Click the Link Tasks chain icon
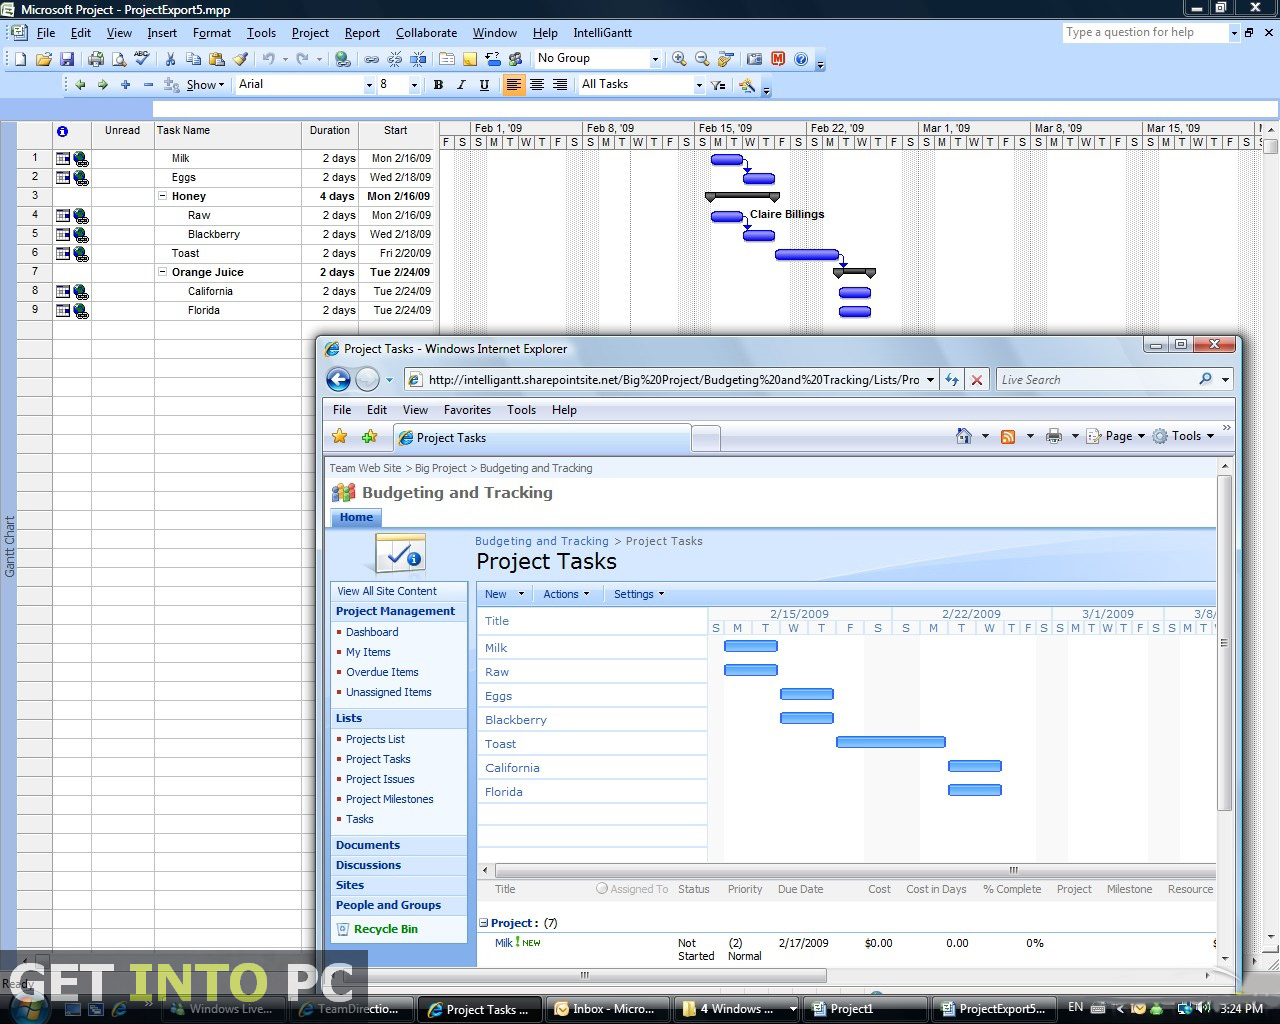The image size is (1280, 1024). [371, 59]
